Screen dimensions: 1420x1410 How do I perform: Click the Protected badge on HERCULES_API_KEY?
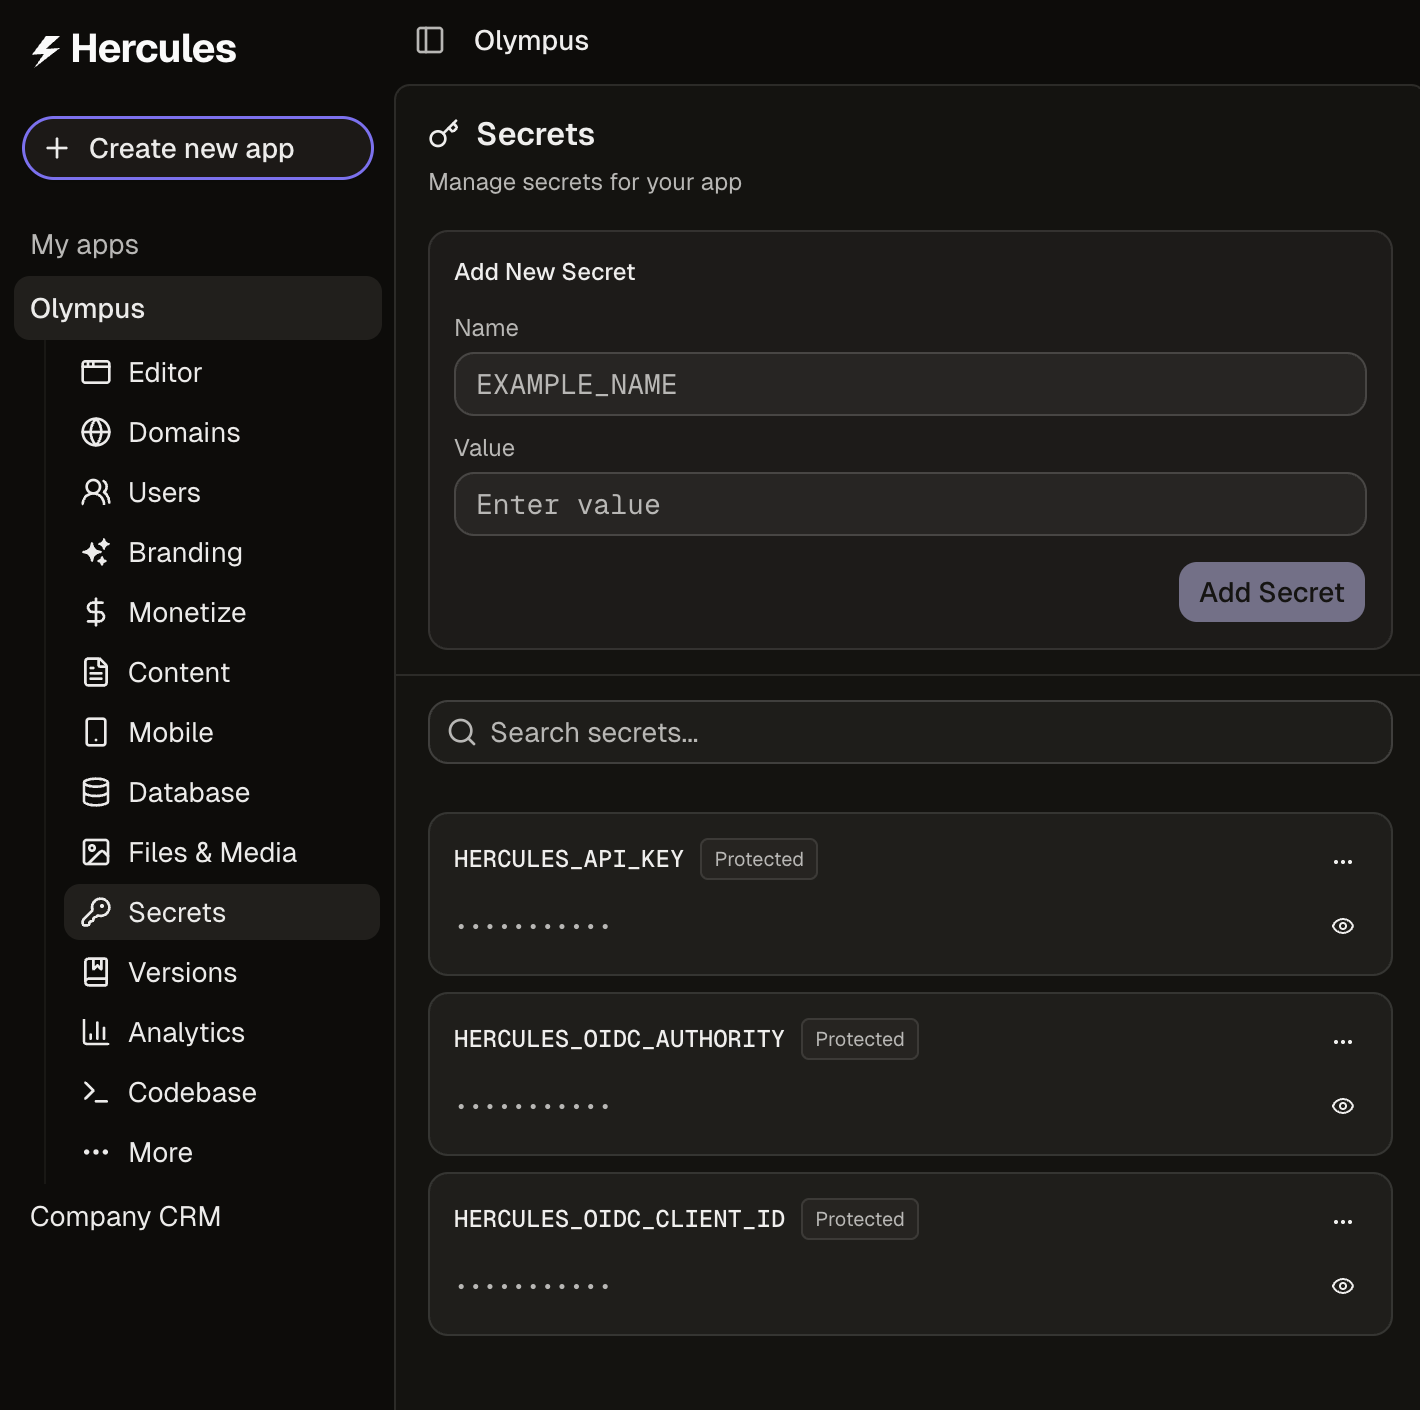(759, 859)
